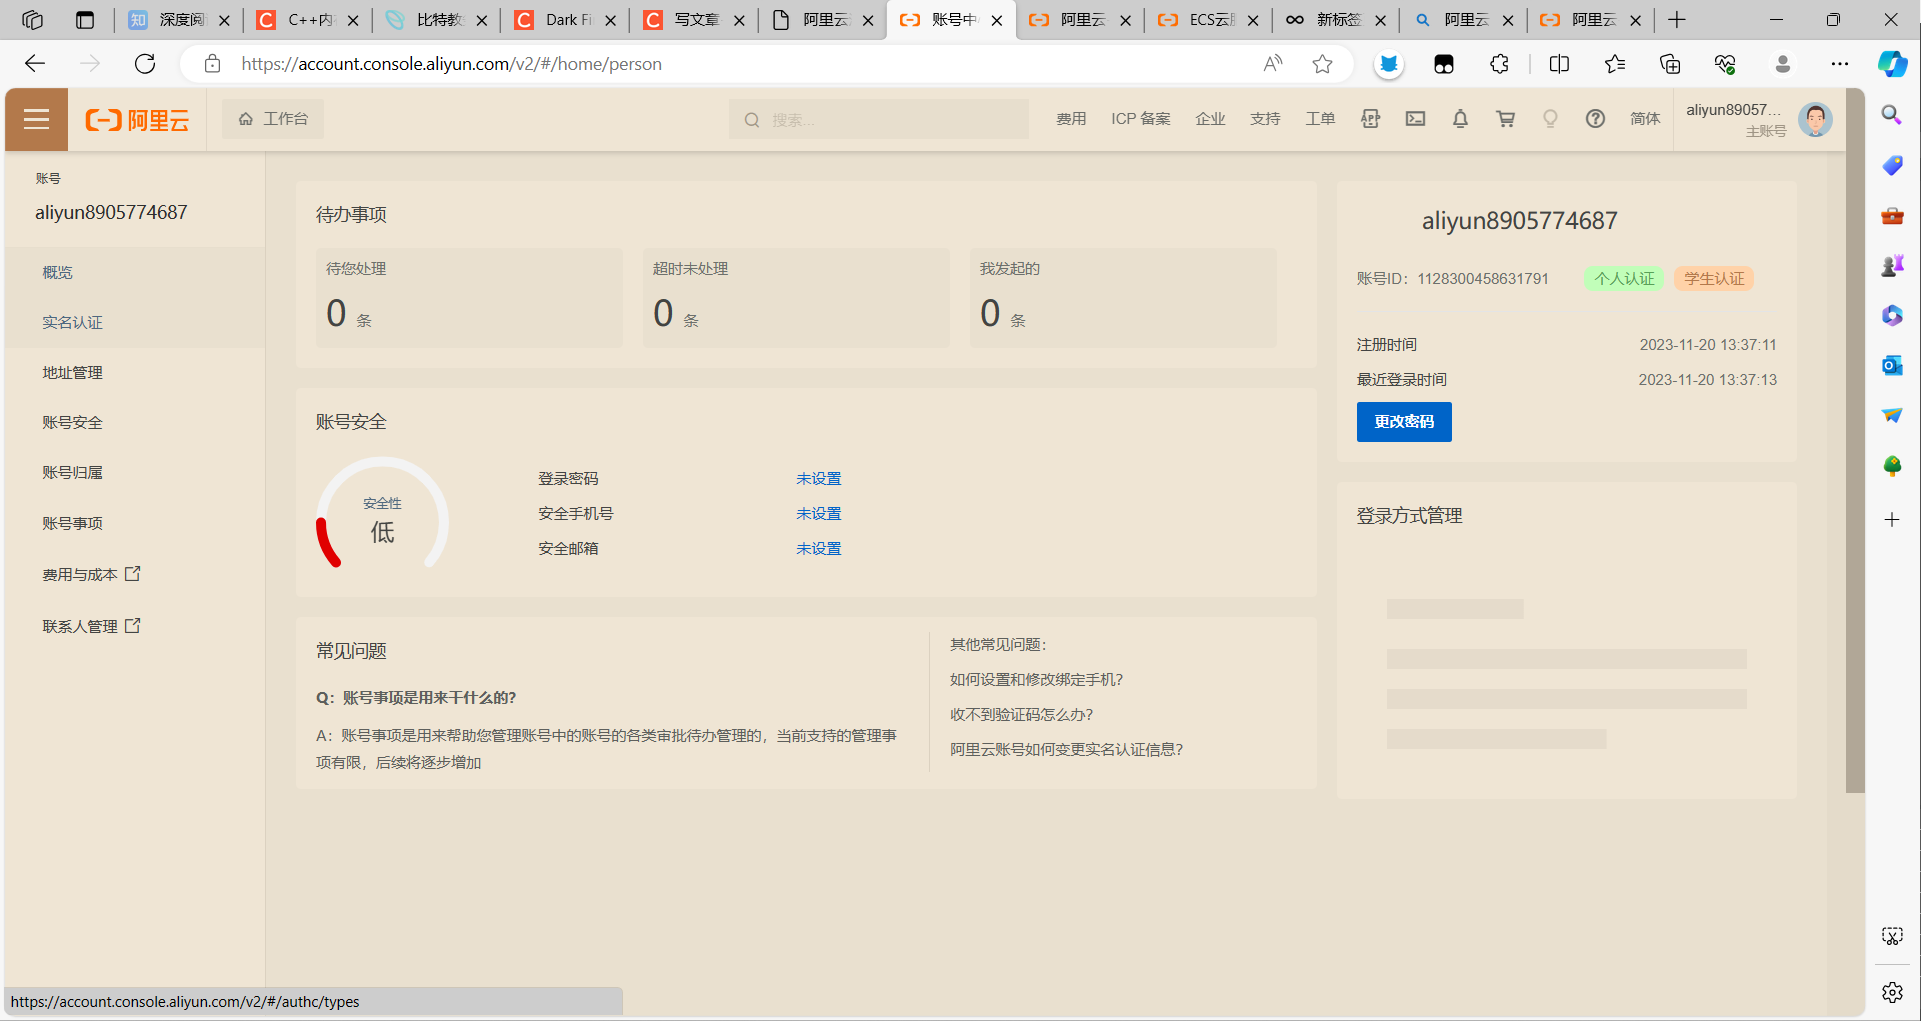Open the 工作台 workbench home
This screenshot has height=1021, width=1921.
[x=273, y=119]
